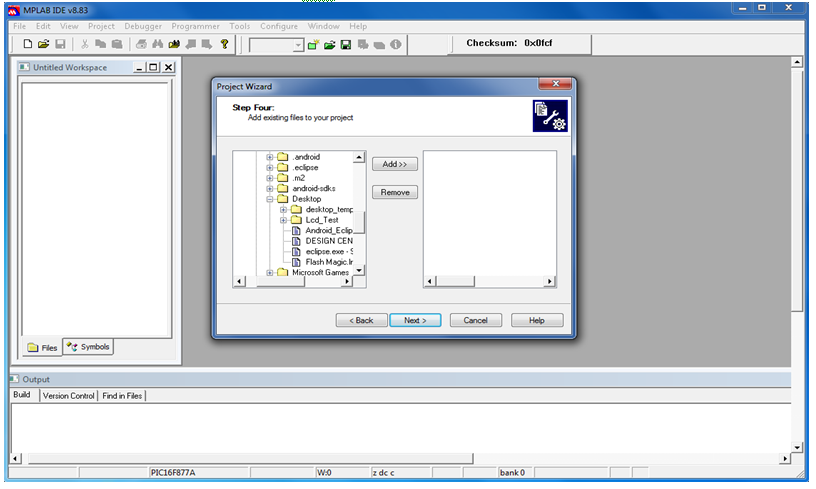Expand the .android folder node
Image resolution: width=816 pixels, height=489 pixels.
pyautogui.click(x=270, y=157)
